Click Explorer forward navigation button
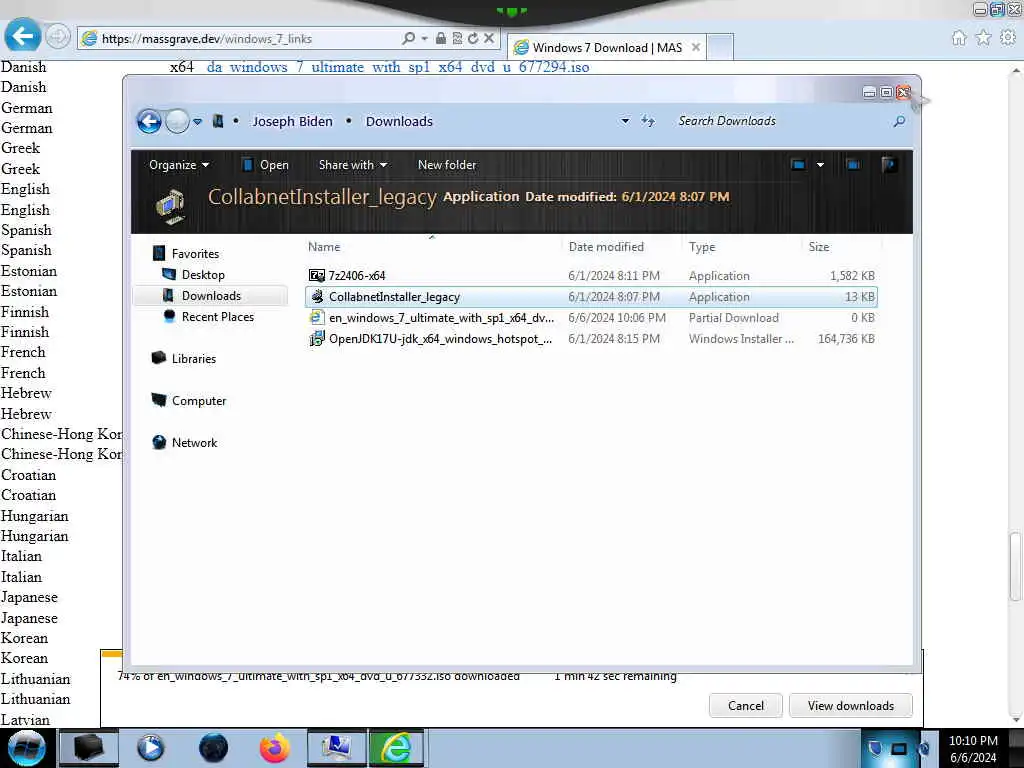The width and height of the screenshot is (1024, 768). (x=177, y=121)
